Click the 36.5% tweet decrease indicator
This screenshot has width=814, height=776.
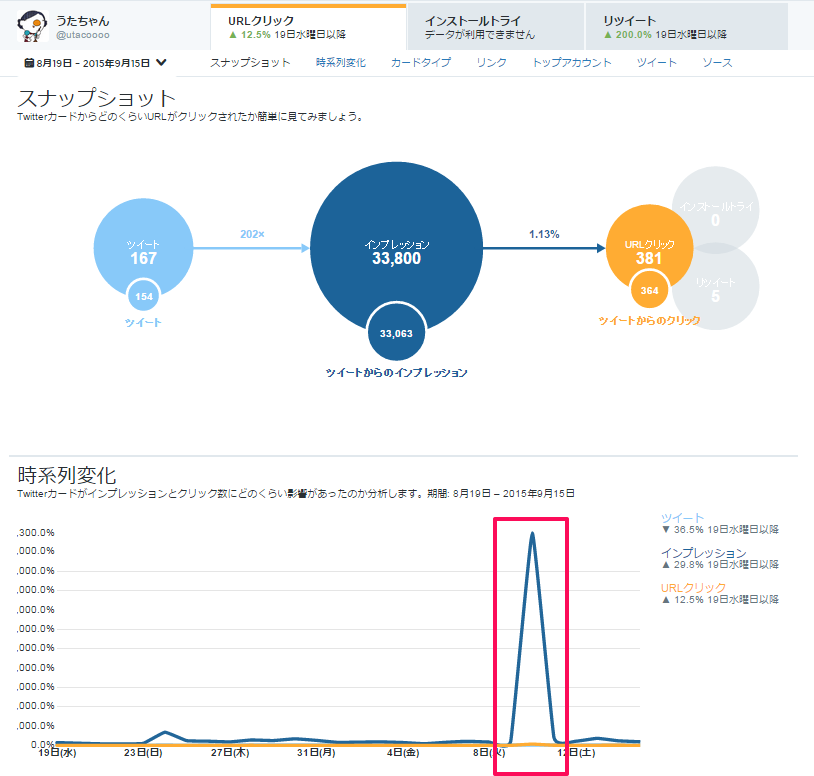tap(720, 530)
